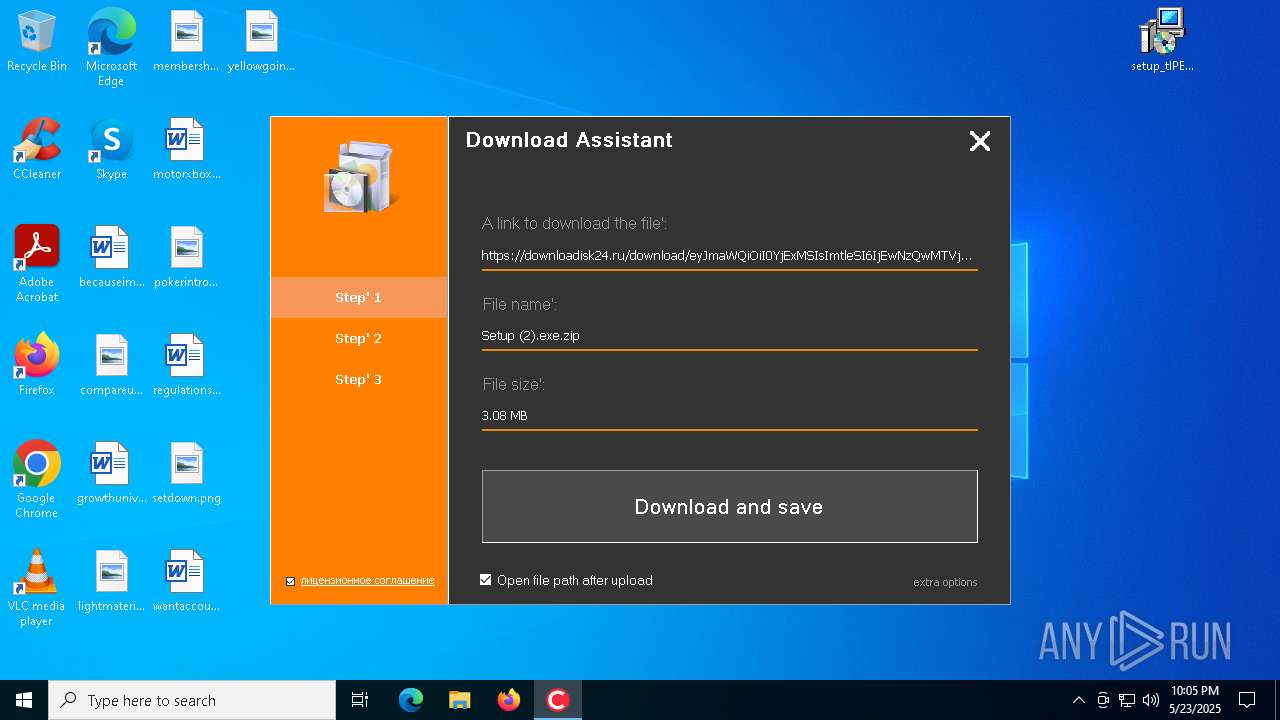Image resolution: width=1280 pixels, height=720 pixels.
Task: Select the yellowgoin... image file icon
Action: (261, 41)
